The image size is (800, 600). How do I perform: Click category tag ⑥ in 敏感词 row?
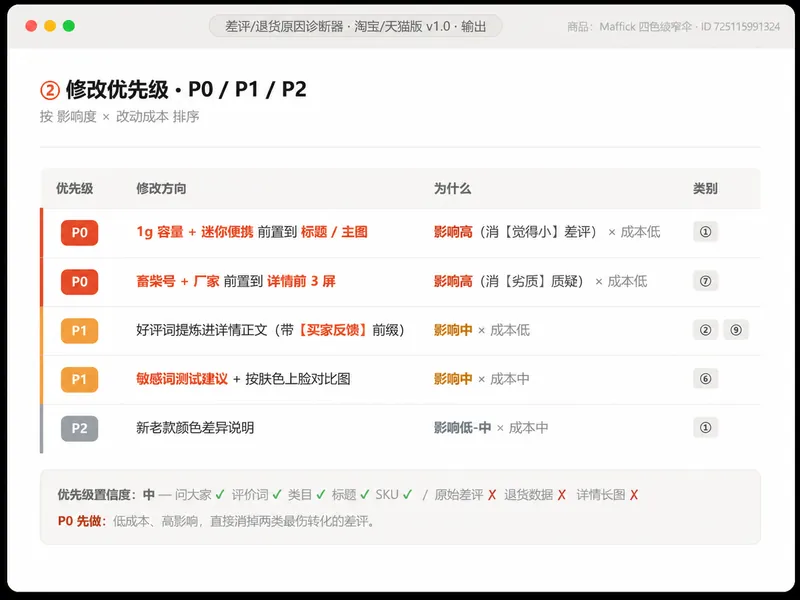coord(706,379)
